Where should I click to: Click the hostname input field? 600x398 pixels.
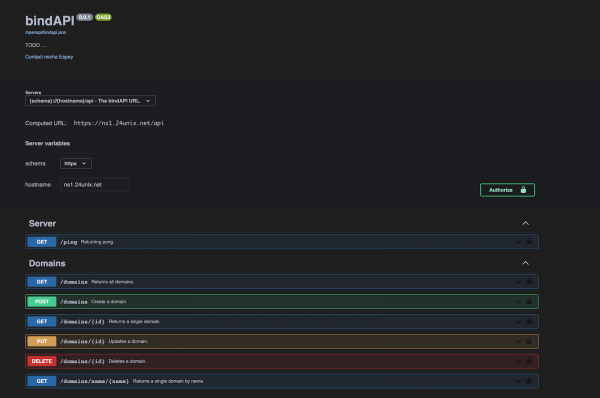tap(94, 184)
